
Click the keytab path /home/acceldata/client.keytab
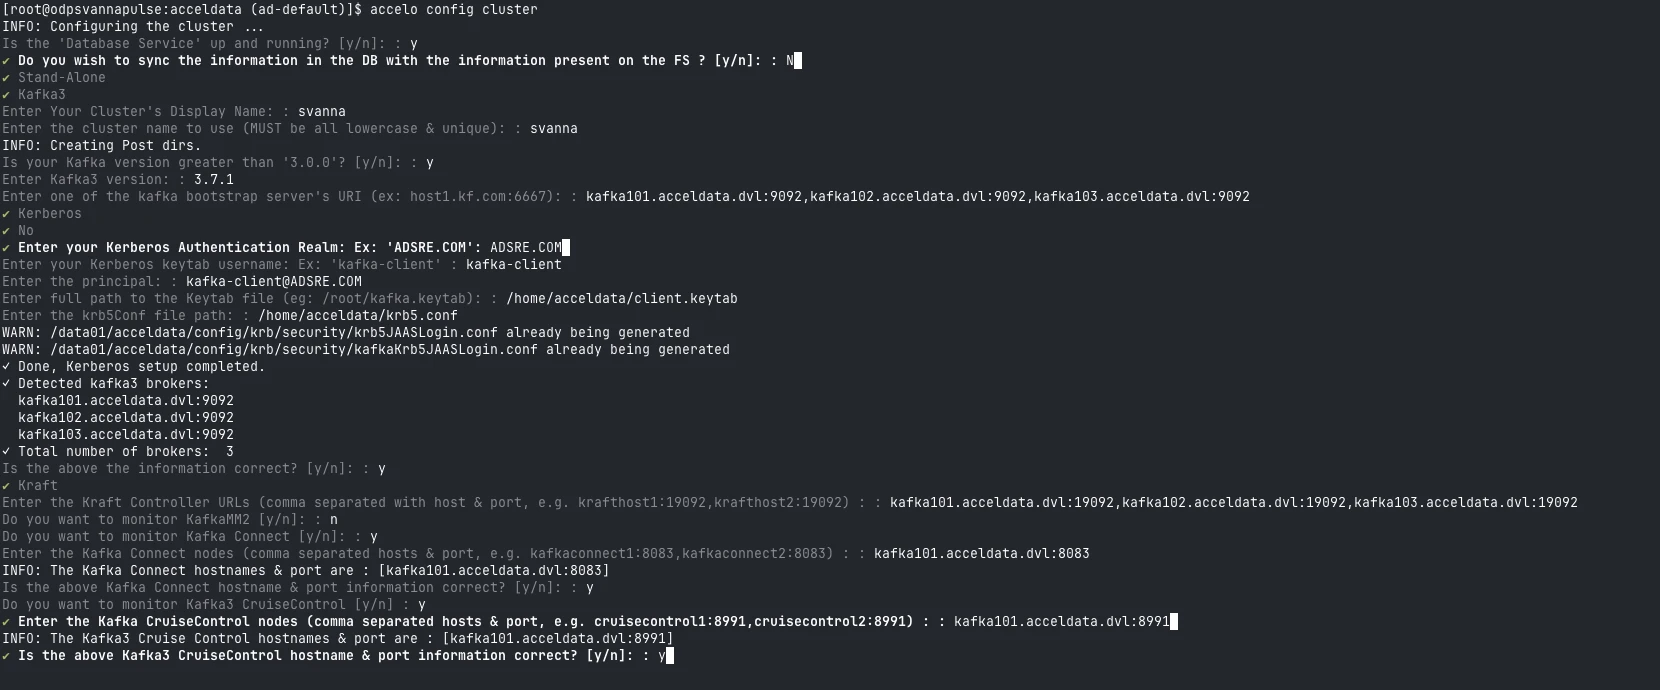click(621, 298)
